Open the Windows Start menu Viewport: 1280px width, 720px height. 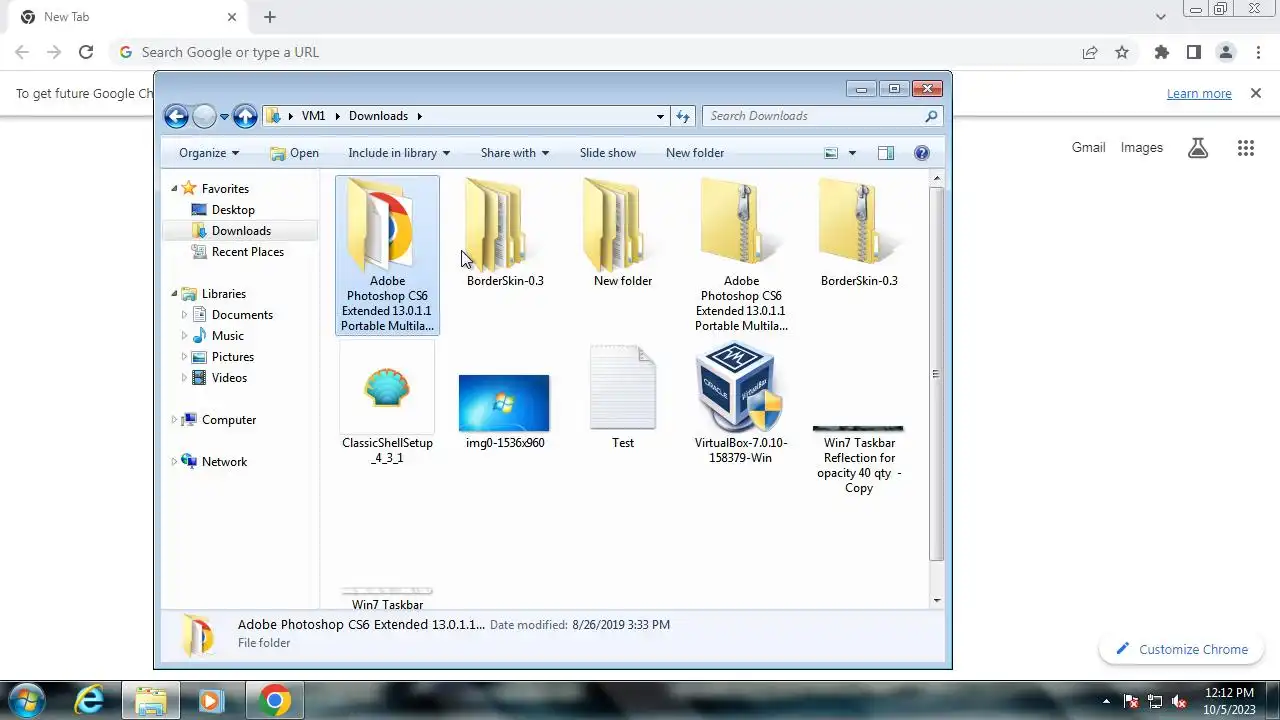27,700
